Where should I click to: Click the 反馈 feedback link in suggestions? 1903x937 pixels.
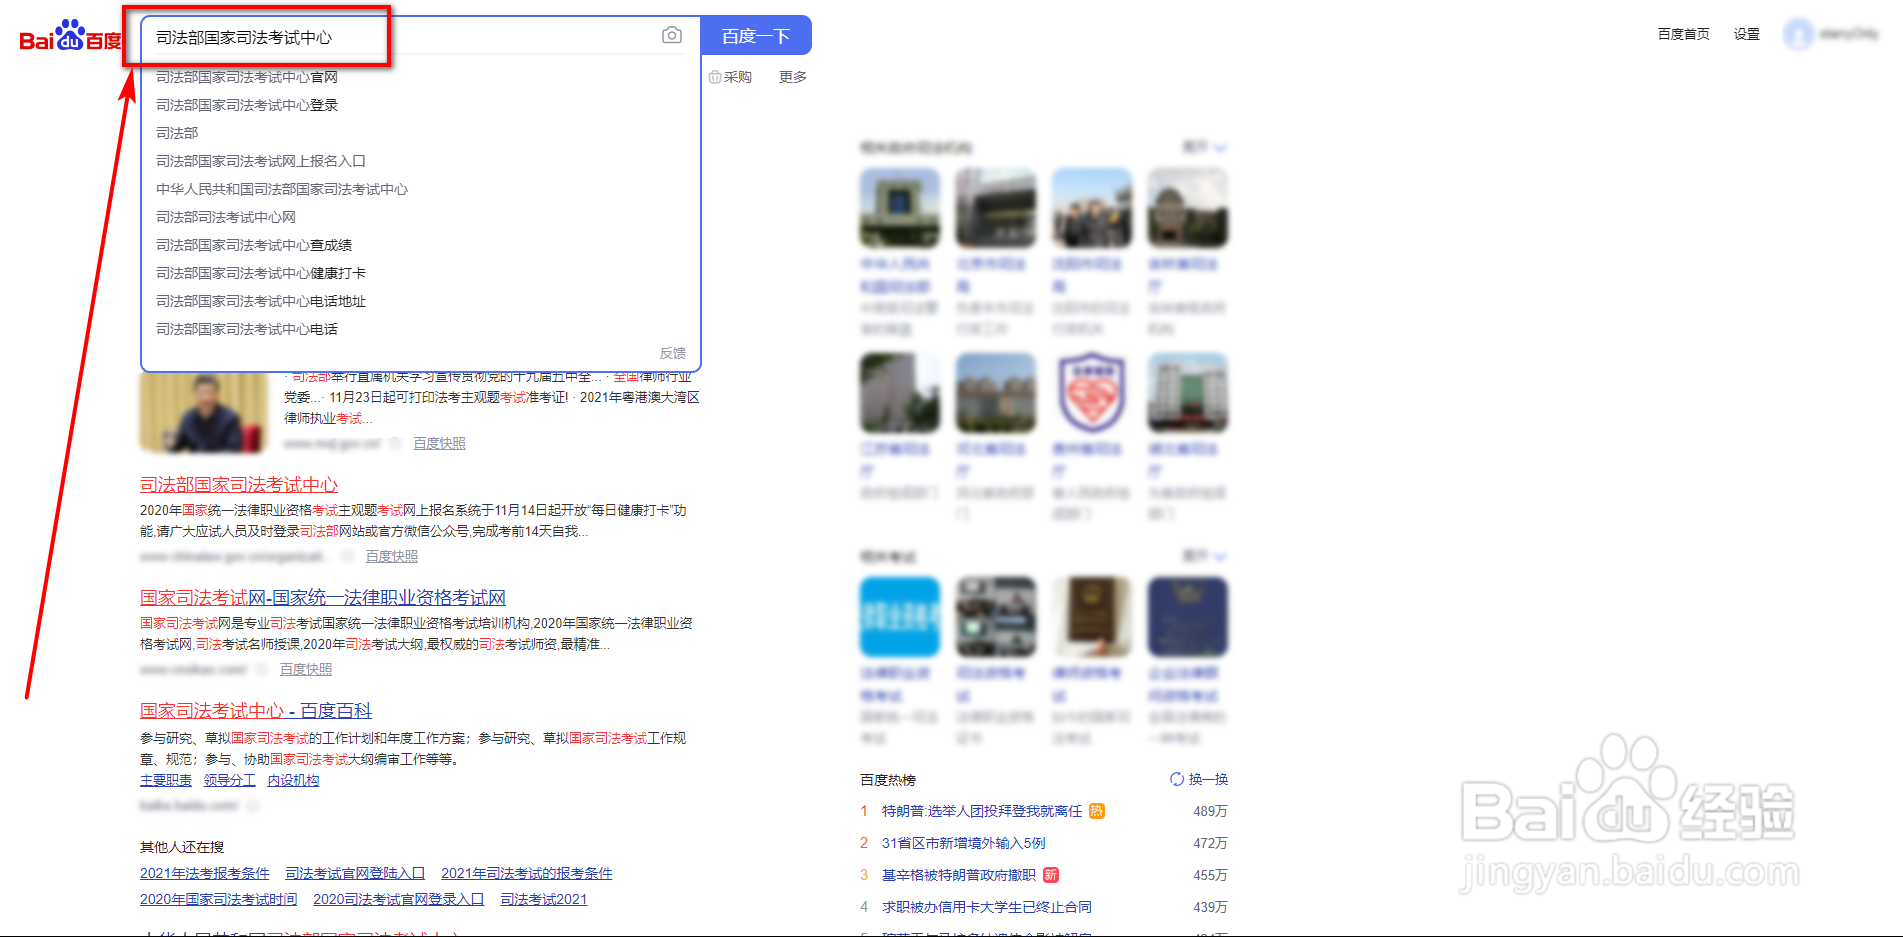[x=673, y=353]
